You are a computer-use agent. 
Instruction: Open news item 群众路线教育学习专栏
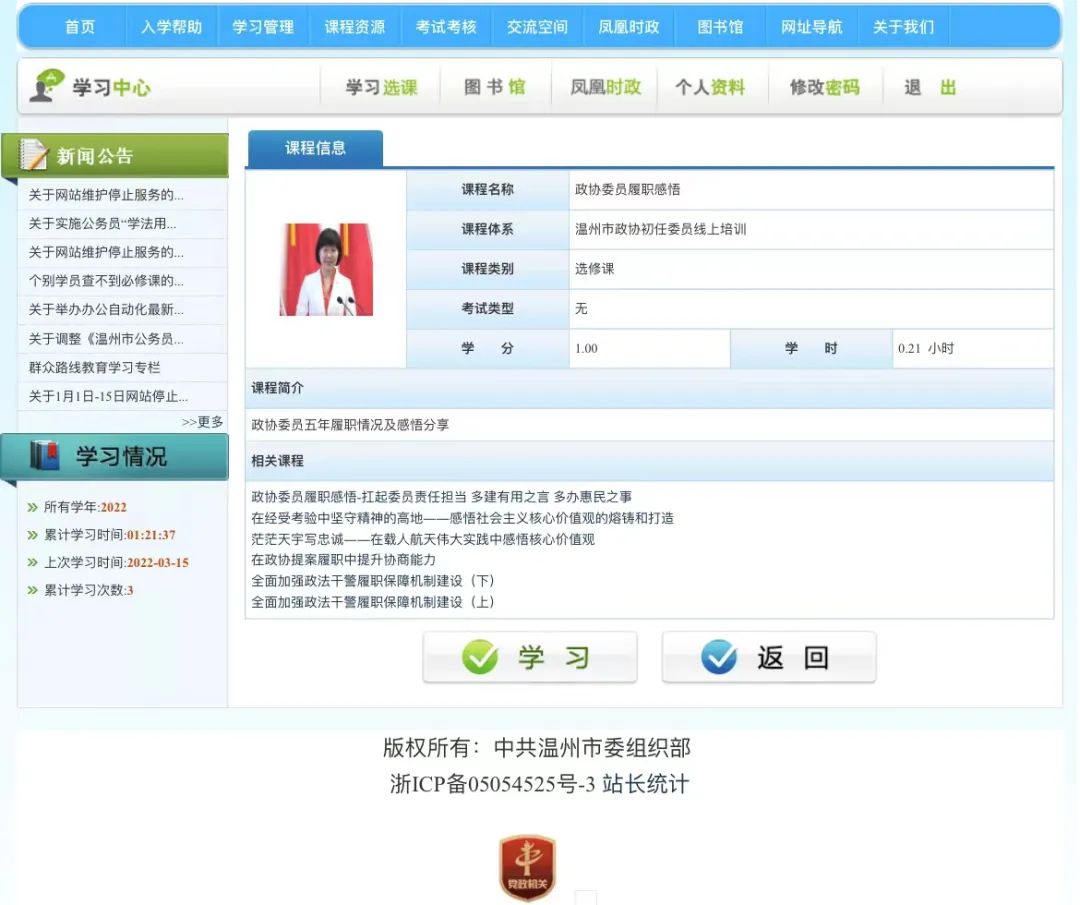94,367
